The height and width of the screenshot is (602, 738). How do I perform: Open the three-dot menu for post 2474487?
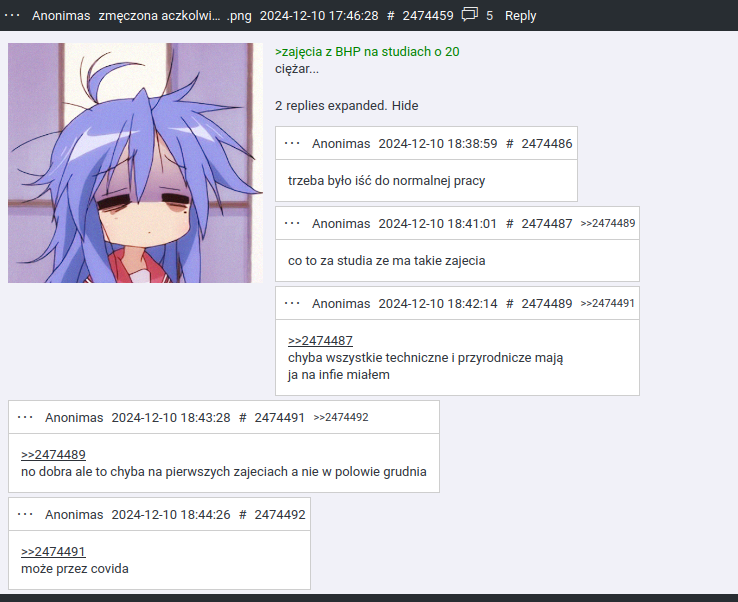pos(292,223)
